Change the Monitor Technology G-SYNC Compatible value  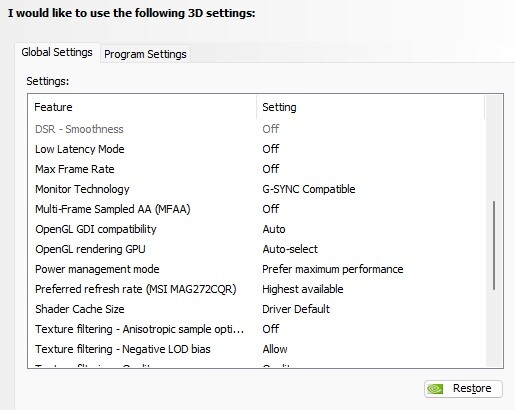309,189
